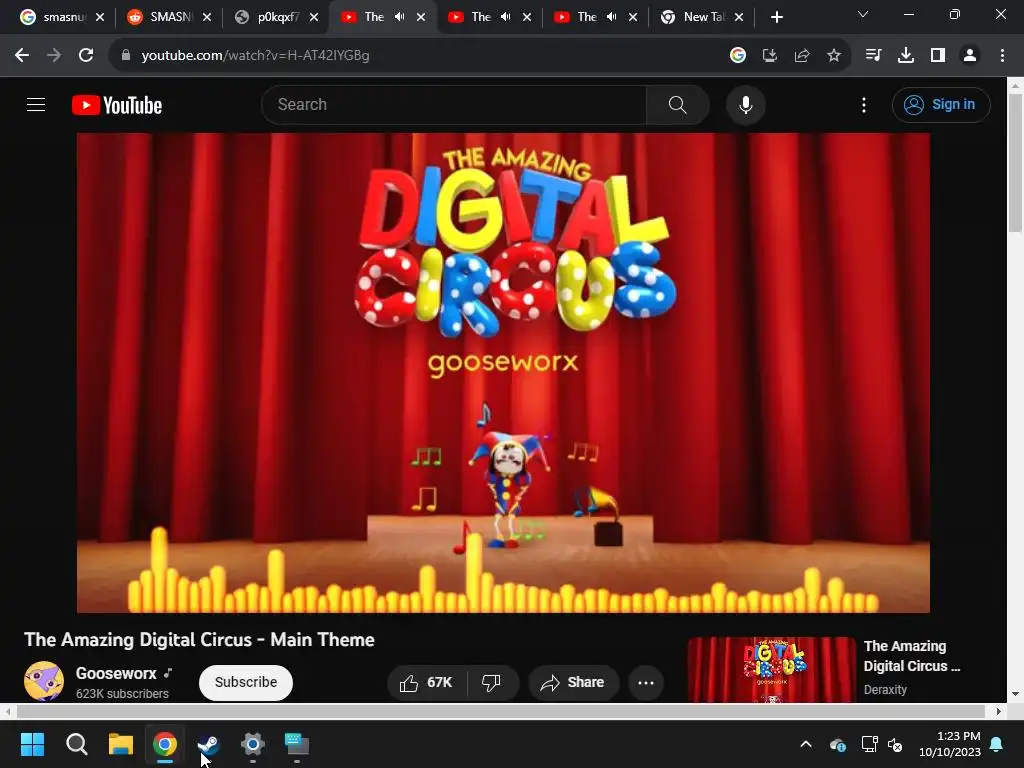Screen dimensions: 1024x768
Task: Open YouTube settings three-dot menu
Action: [x=864, y=104]
